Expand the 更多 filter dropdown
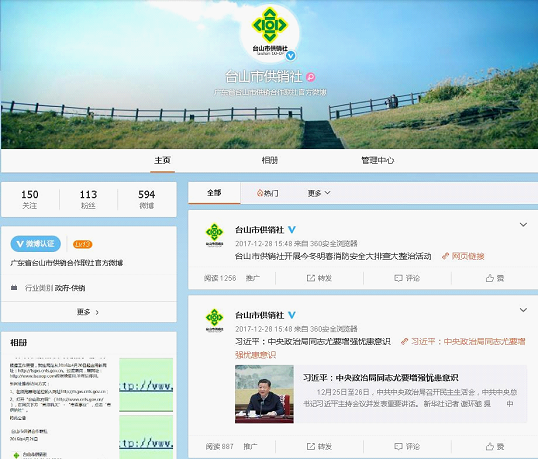The width and height of the screenshot is (538, 459). 319,193
